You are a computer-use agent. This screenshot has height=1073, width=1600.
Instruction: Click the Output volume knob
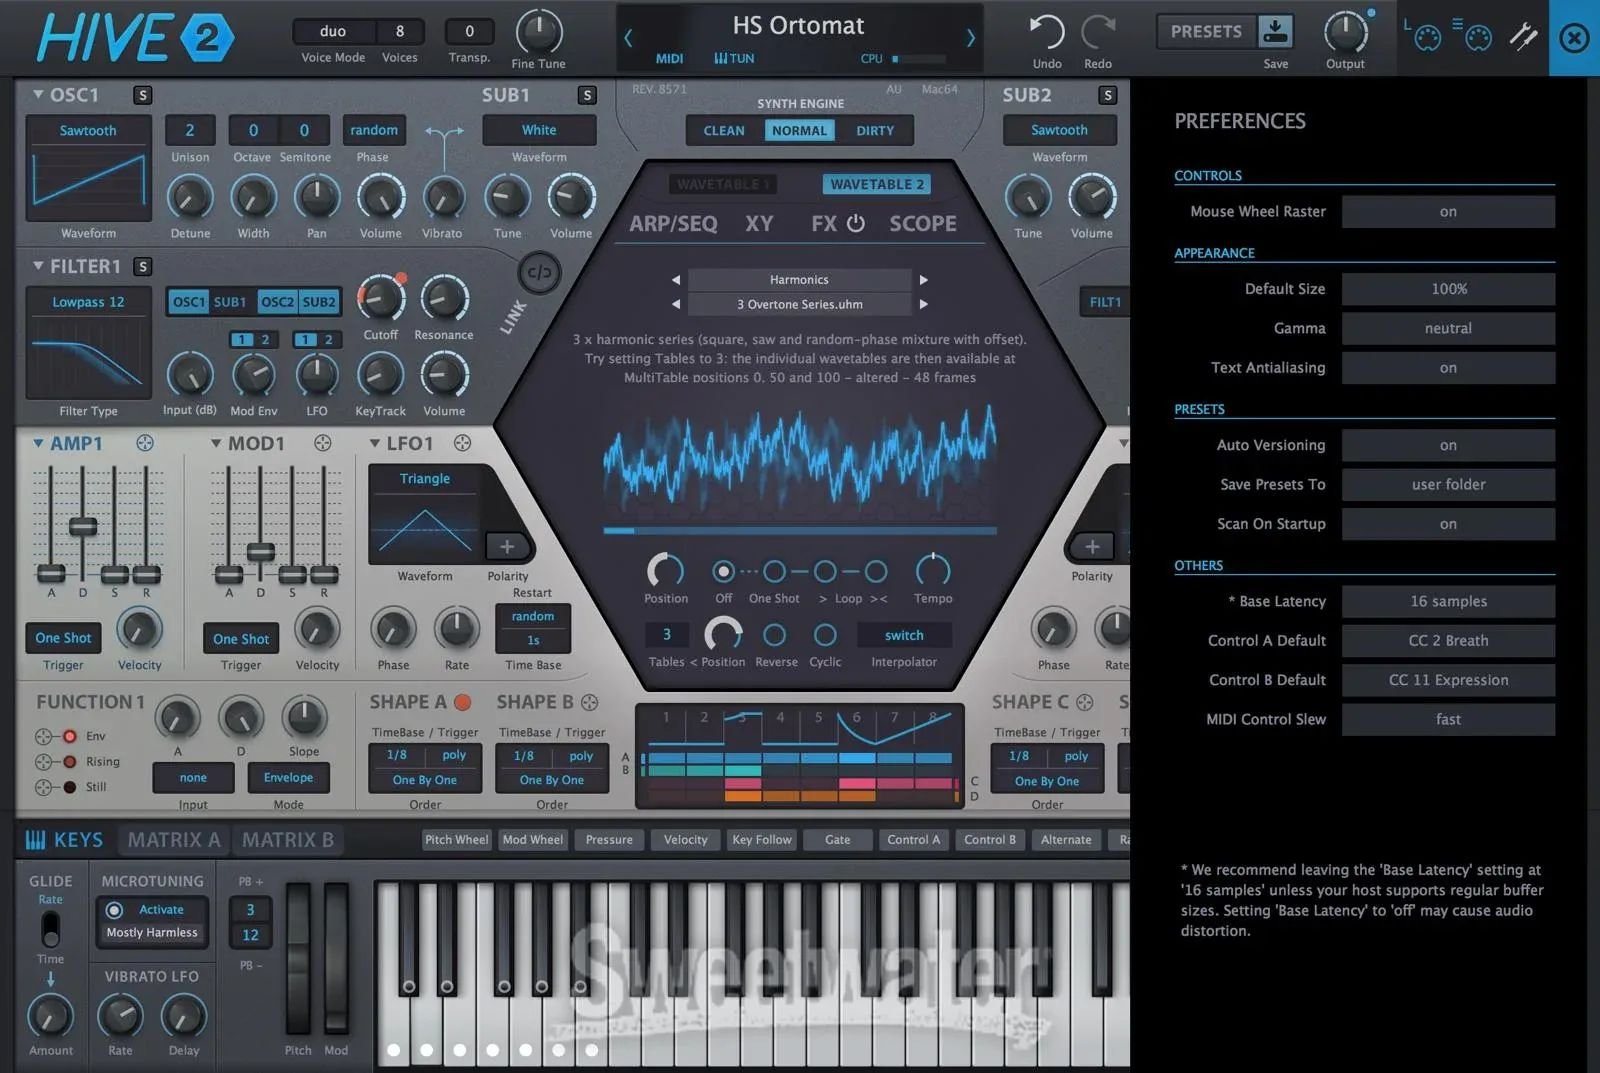(1345, 32)
